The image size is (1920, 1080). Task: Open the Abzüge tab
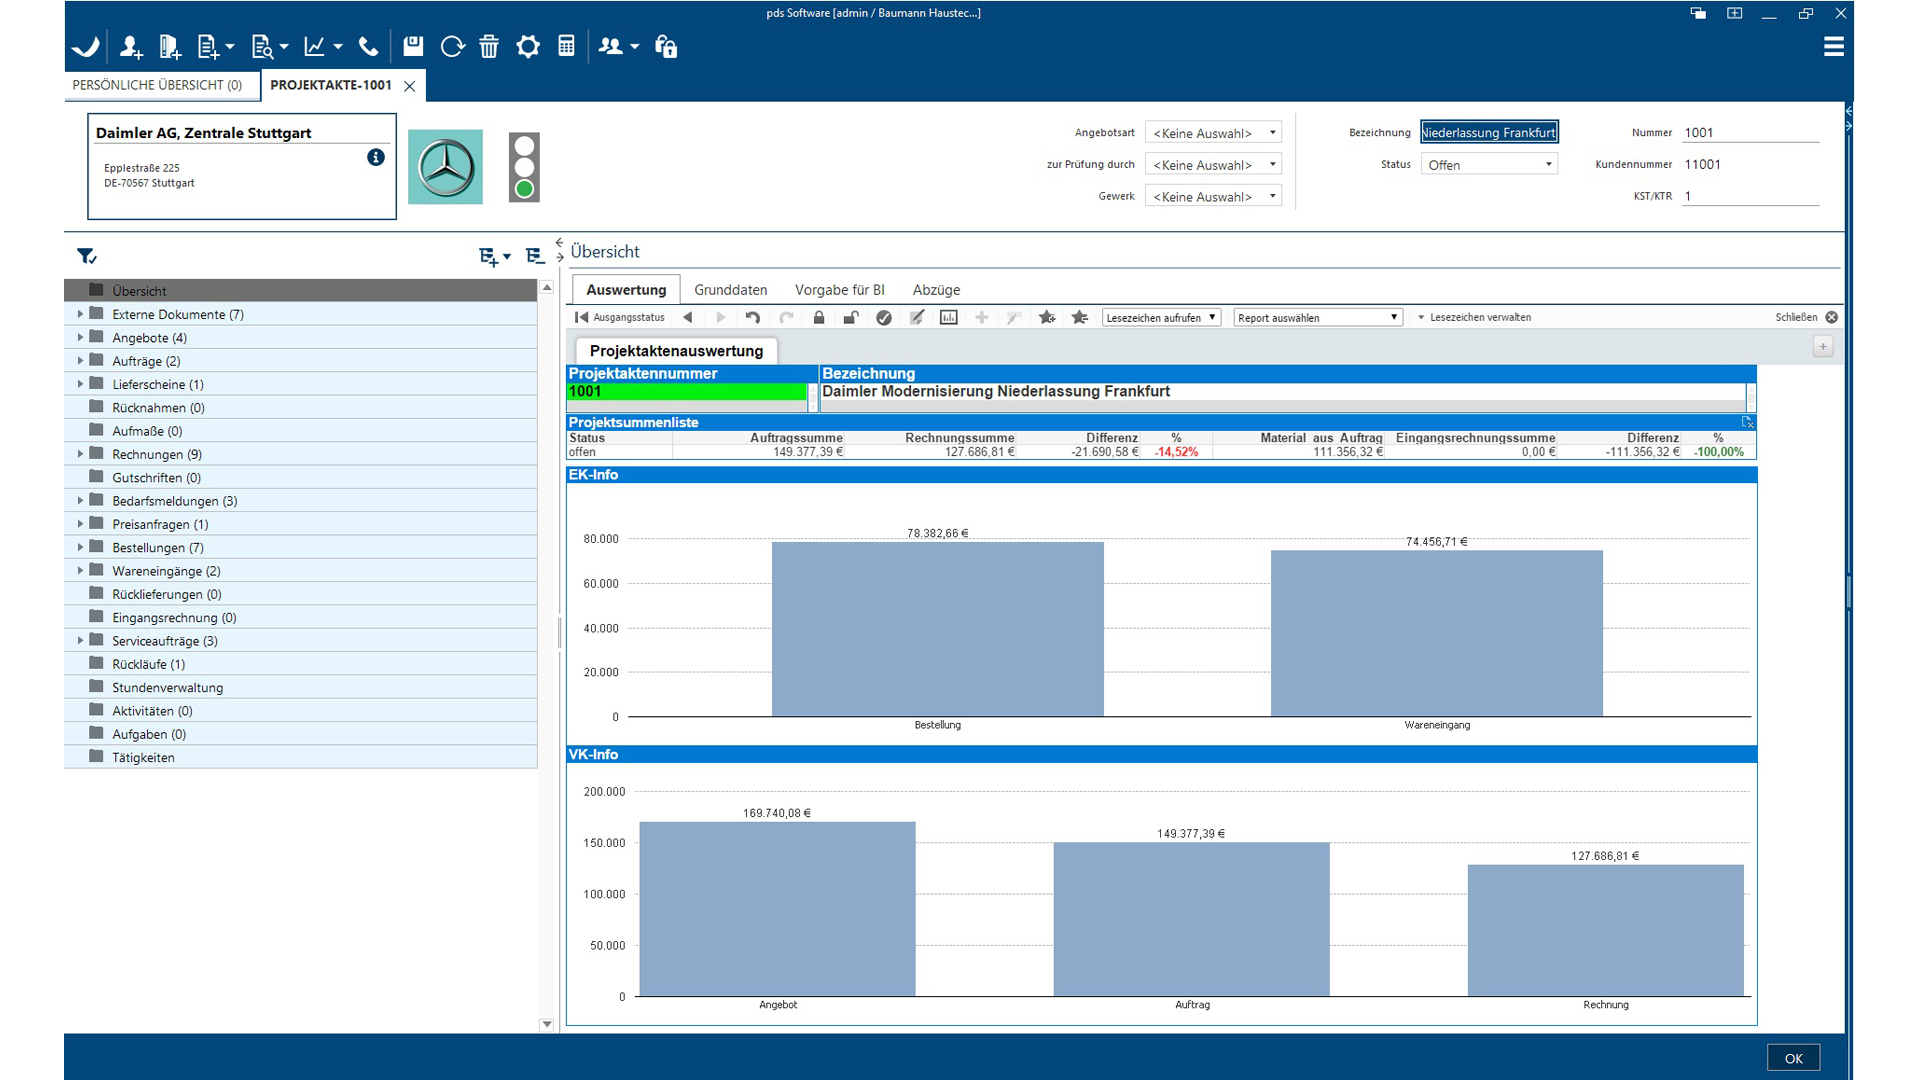[936, 290]
